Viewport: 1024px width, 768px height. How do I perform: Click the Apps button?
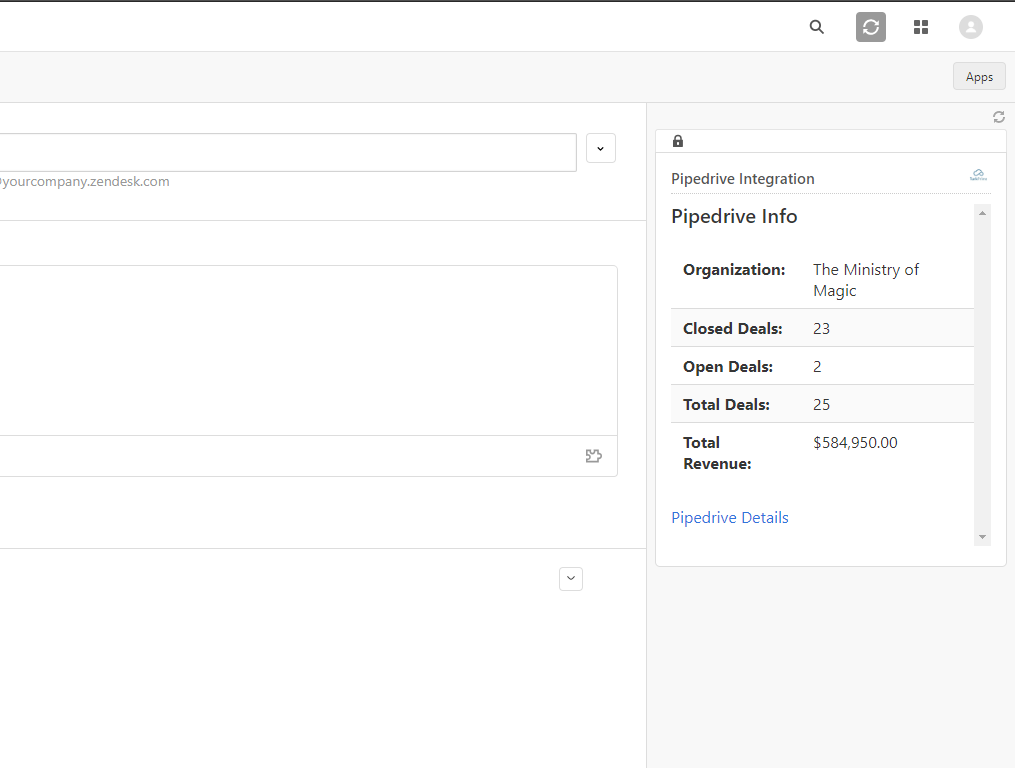tap(979, 77)
